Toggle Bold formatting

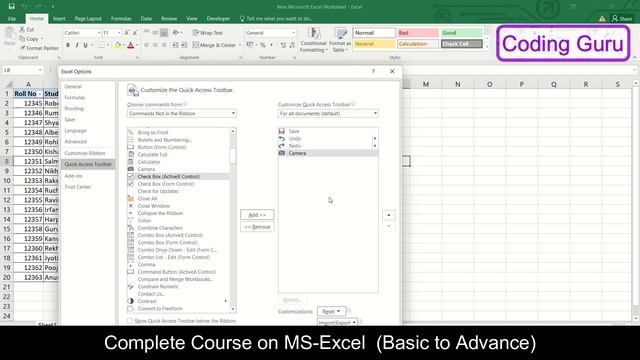pyautogui.click(x=68, y=45)
